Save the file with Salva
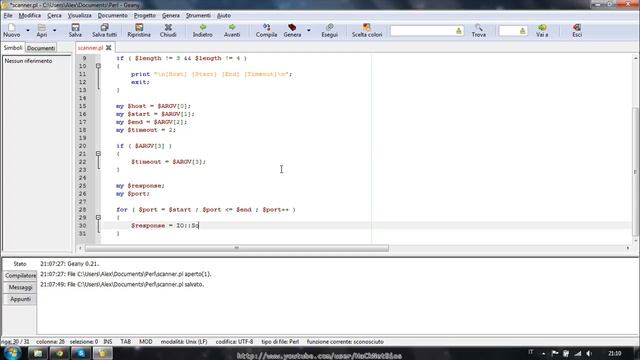 tap(75, 31)
